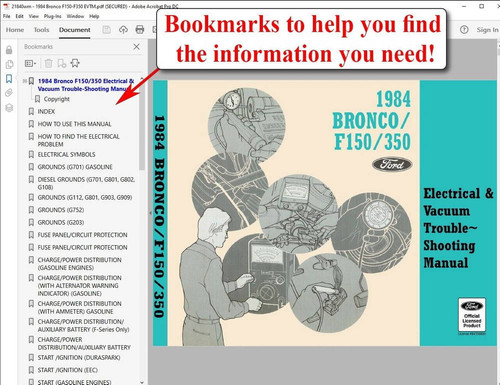Open the Plug-Ins menu
Screen dimensions: 500x385
53,16
